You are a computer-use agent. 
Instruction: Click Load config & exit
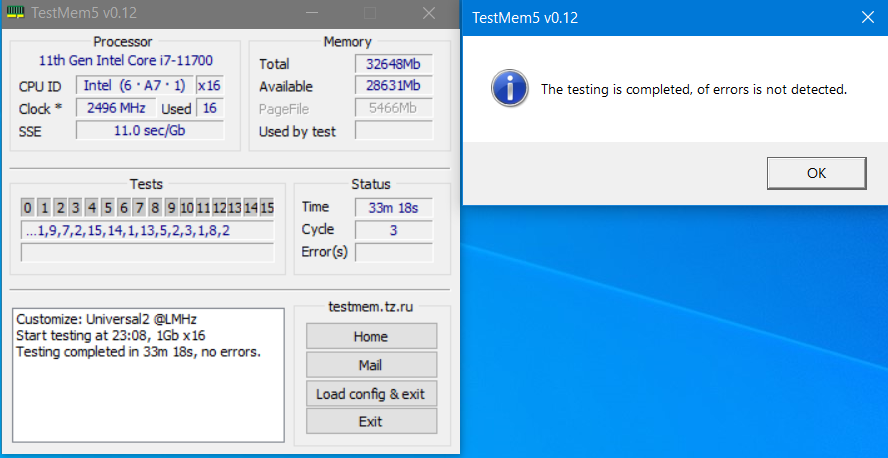371,394
